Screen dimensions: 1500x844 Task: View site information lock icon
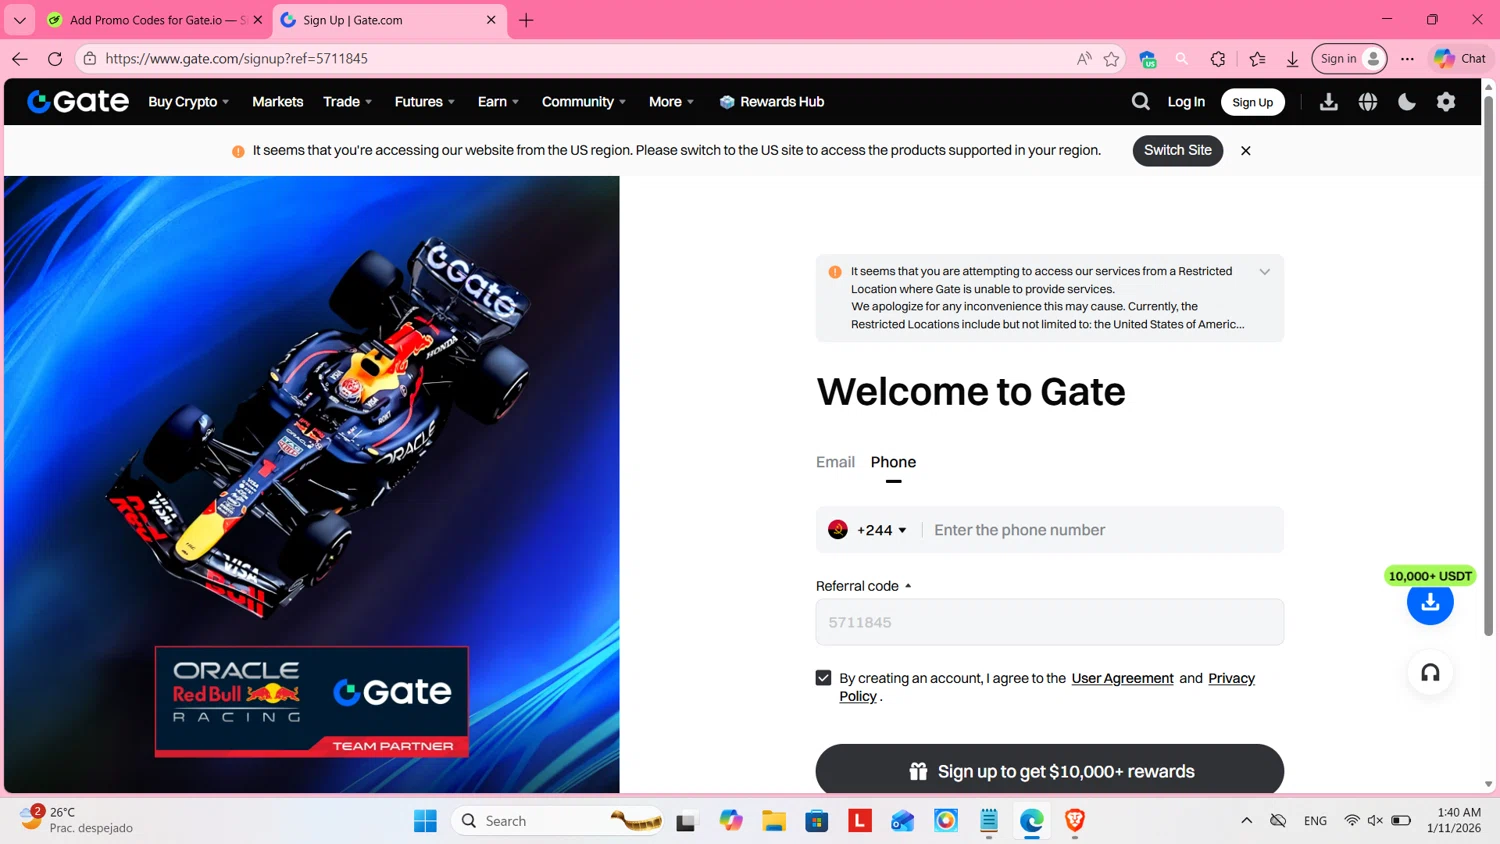[x=90, y=59]
